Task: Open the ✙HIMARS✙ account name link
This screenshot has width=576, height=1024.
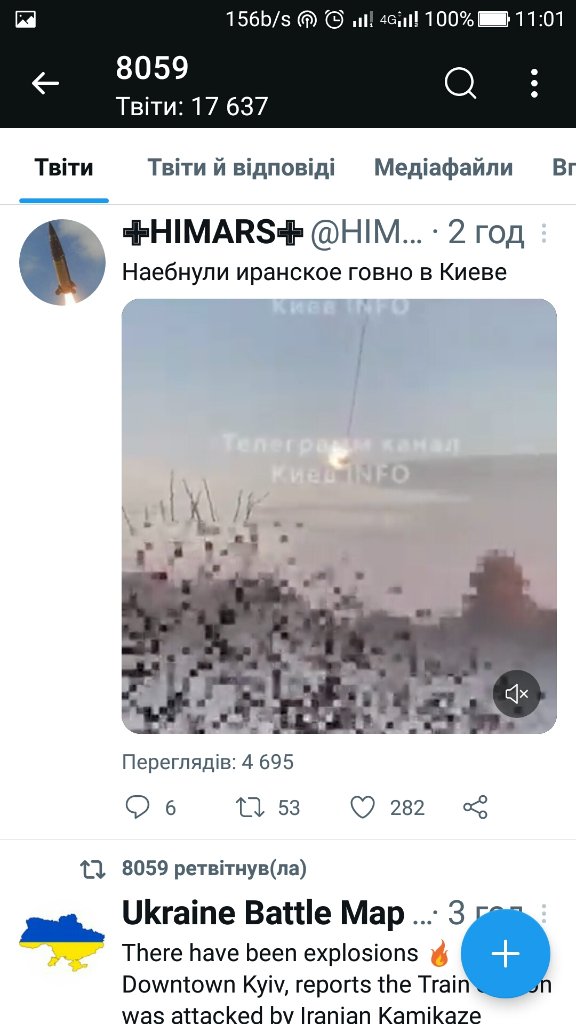Action: (213, 232)
